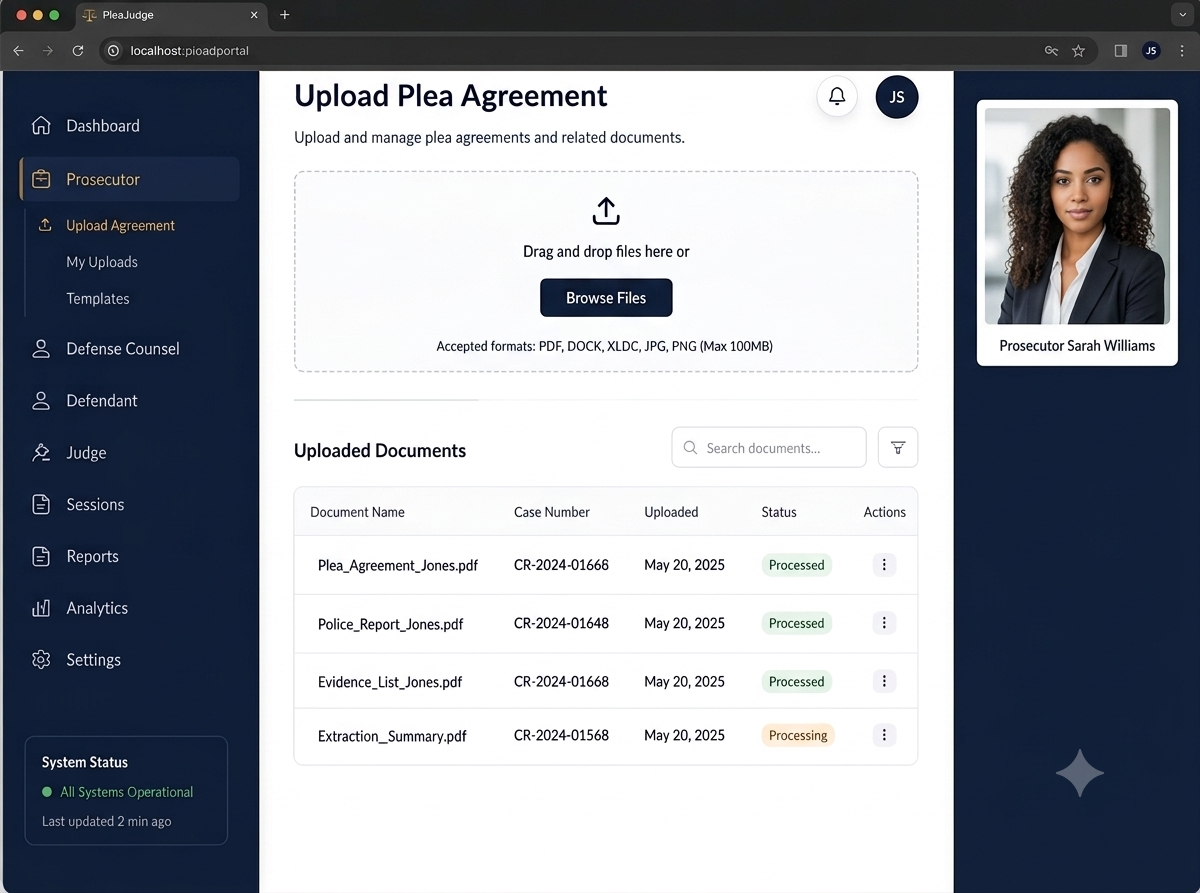
Task: Click Processed status badge for Plea_Agreement_Jones.pdf
Action: (796, 565)
